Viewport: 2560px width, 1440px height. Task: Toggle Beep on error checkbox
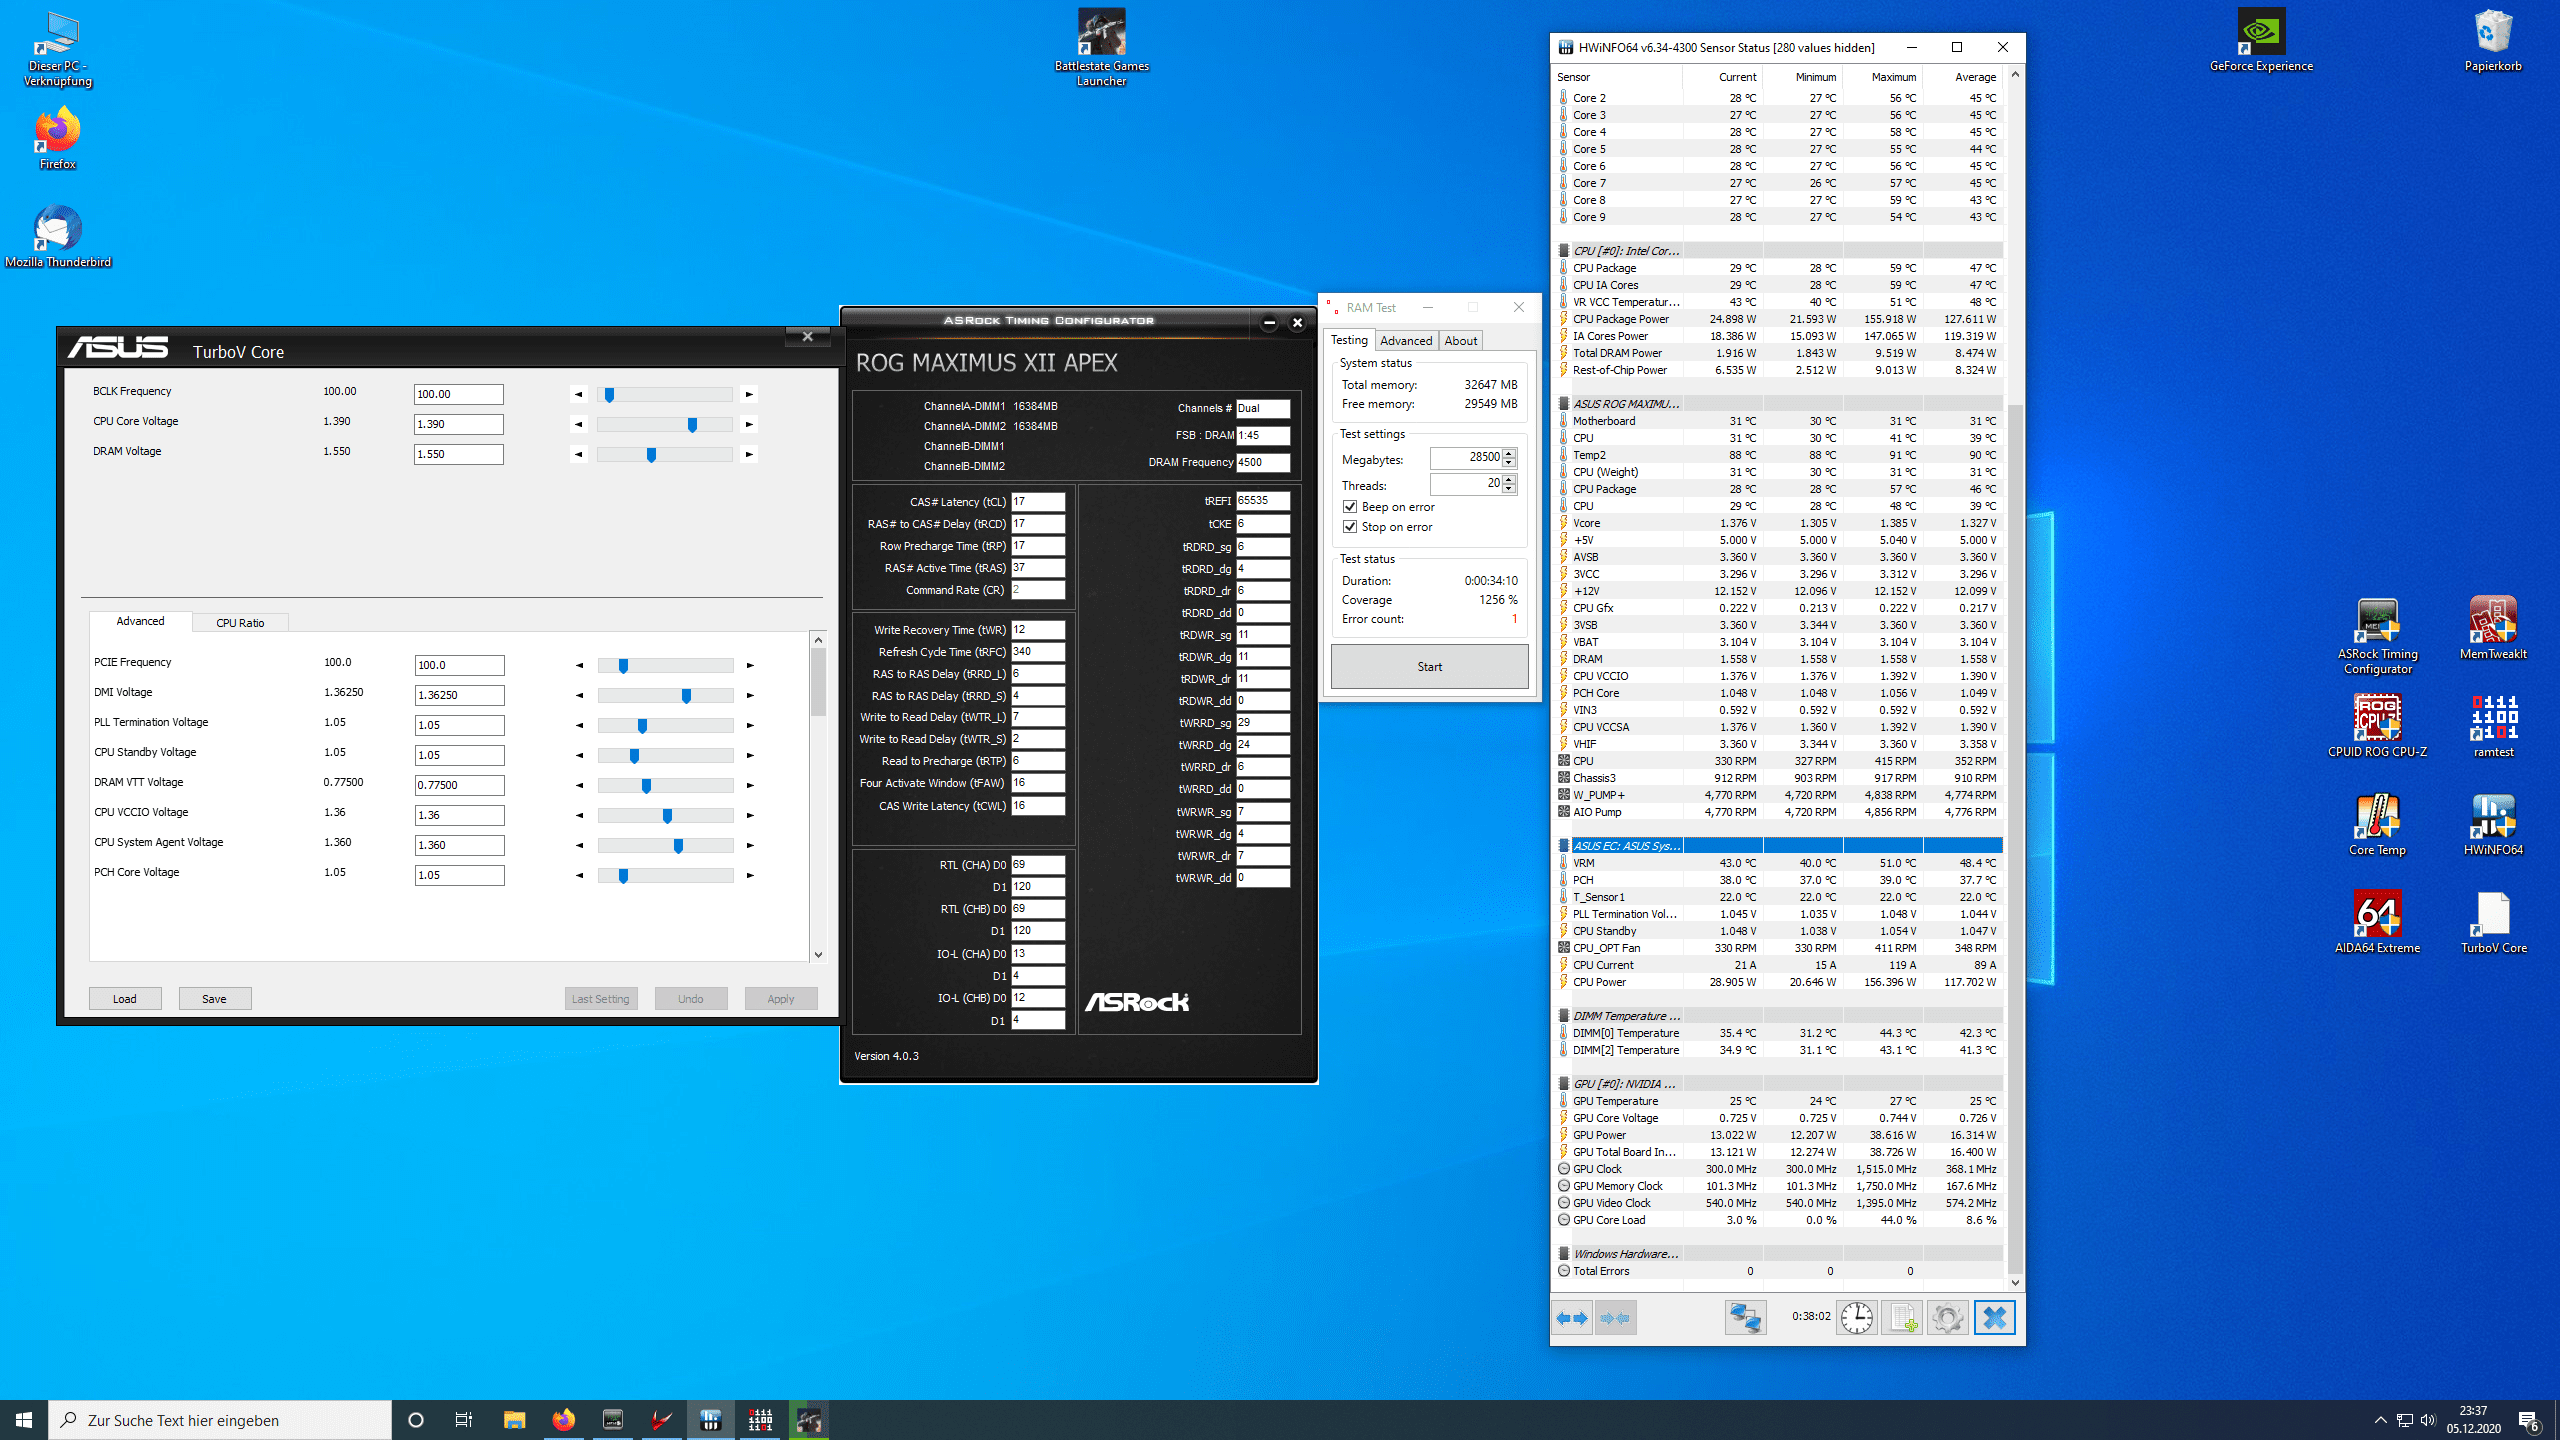pos(1350,507)
